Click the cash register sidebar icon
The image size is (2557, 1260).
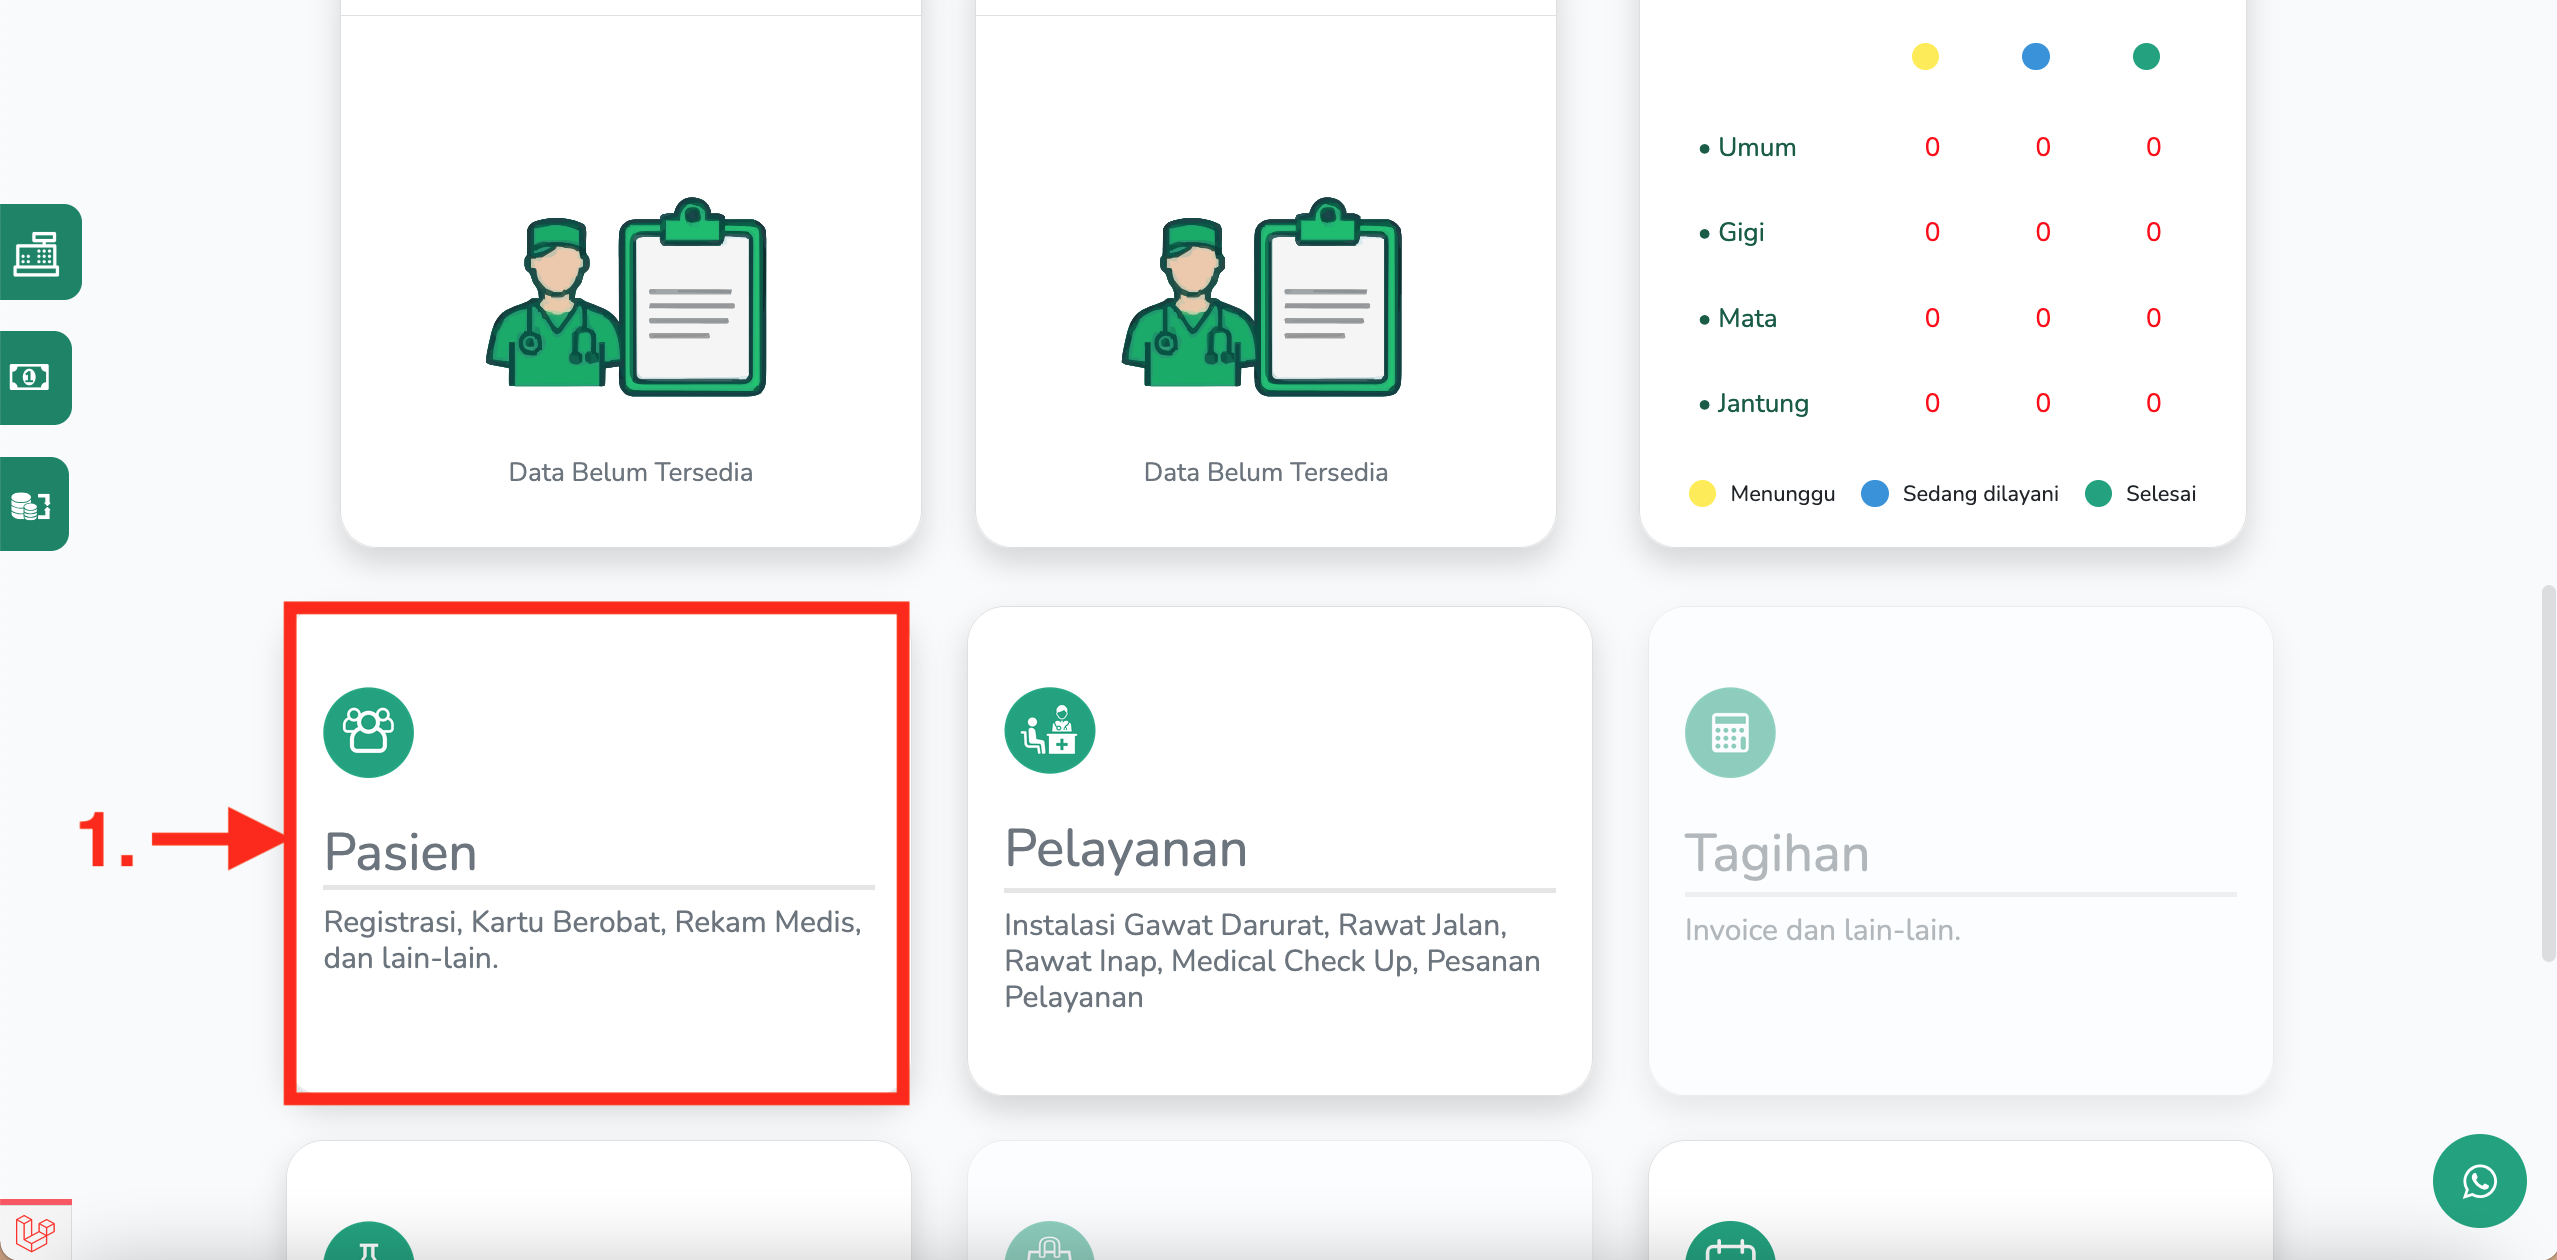[x=37, y=252]
